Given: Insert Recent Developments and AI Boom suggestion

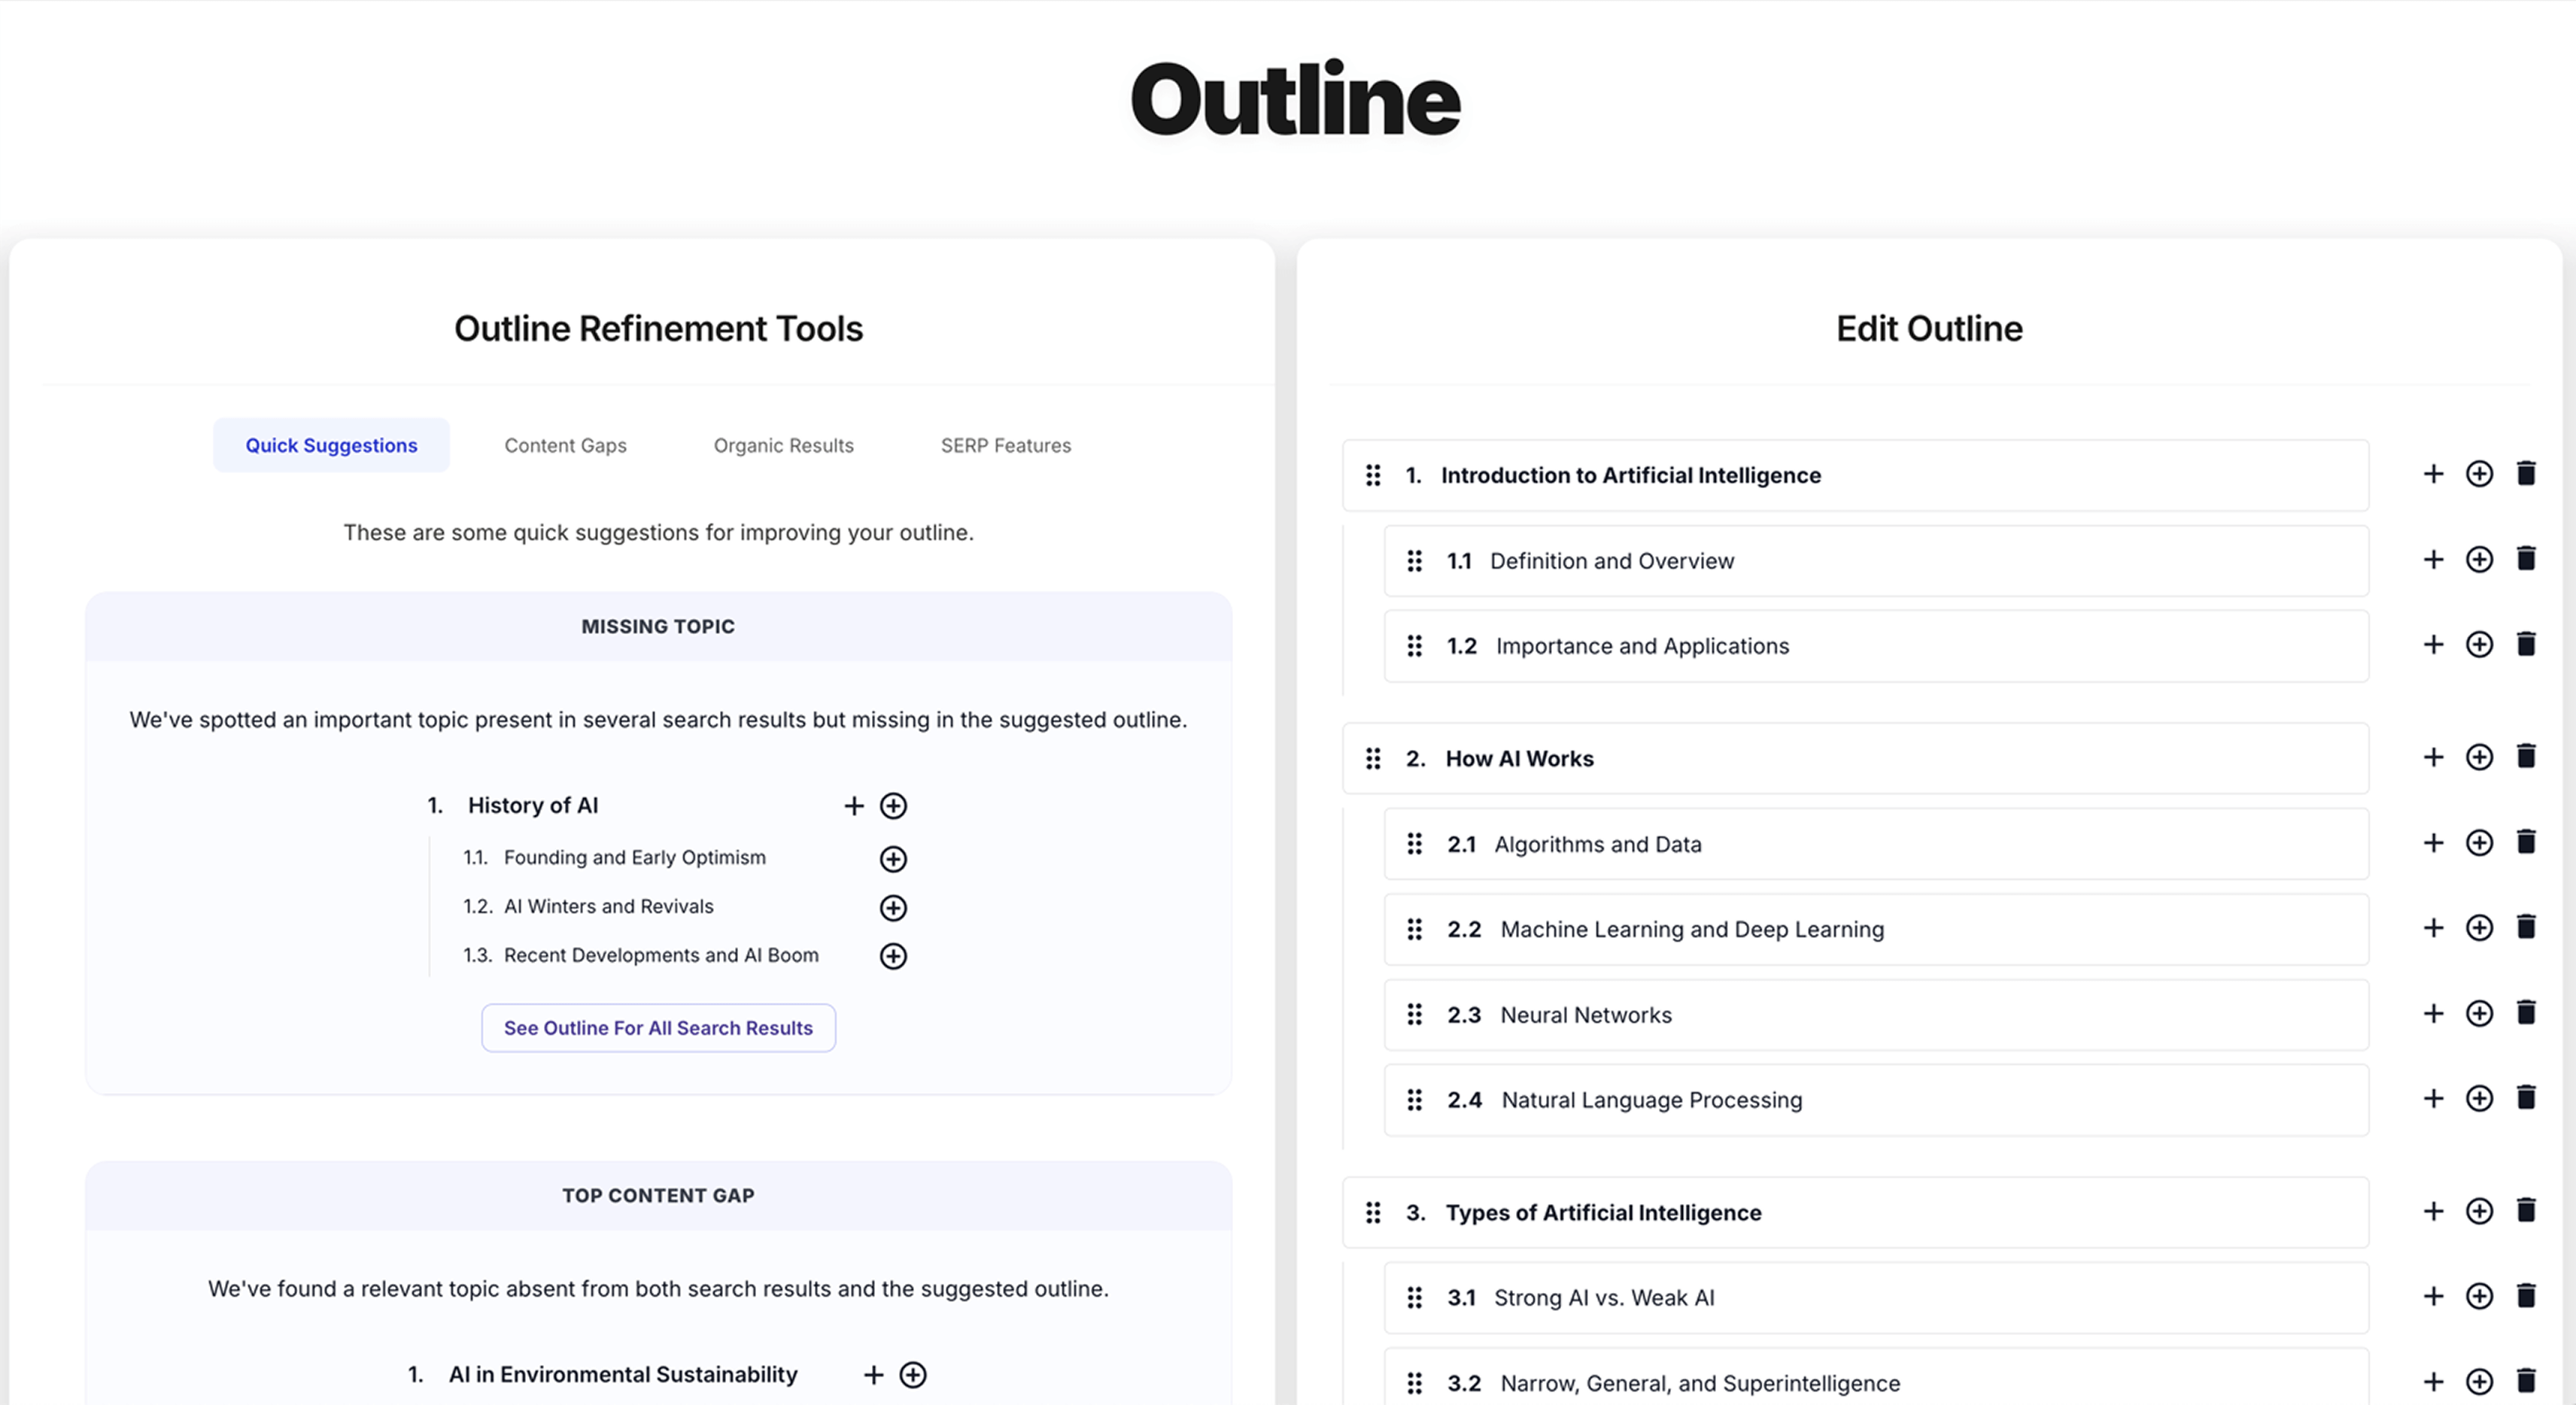Looking at the screenshot, I should (893, 955).
